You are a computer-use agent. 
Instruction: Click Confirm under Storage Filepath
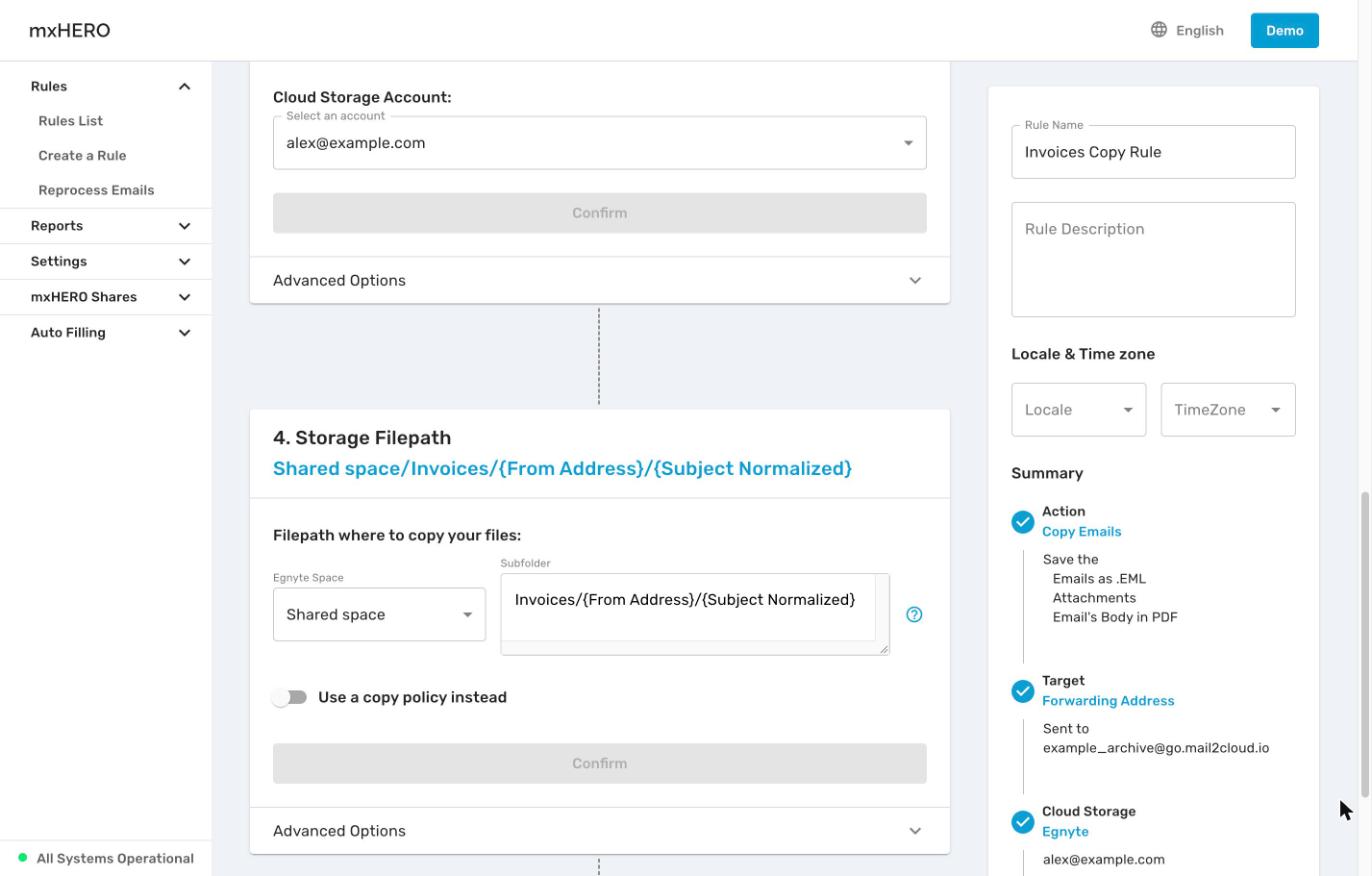(x=600, y=763)
